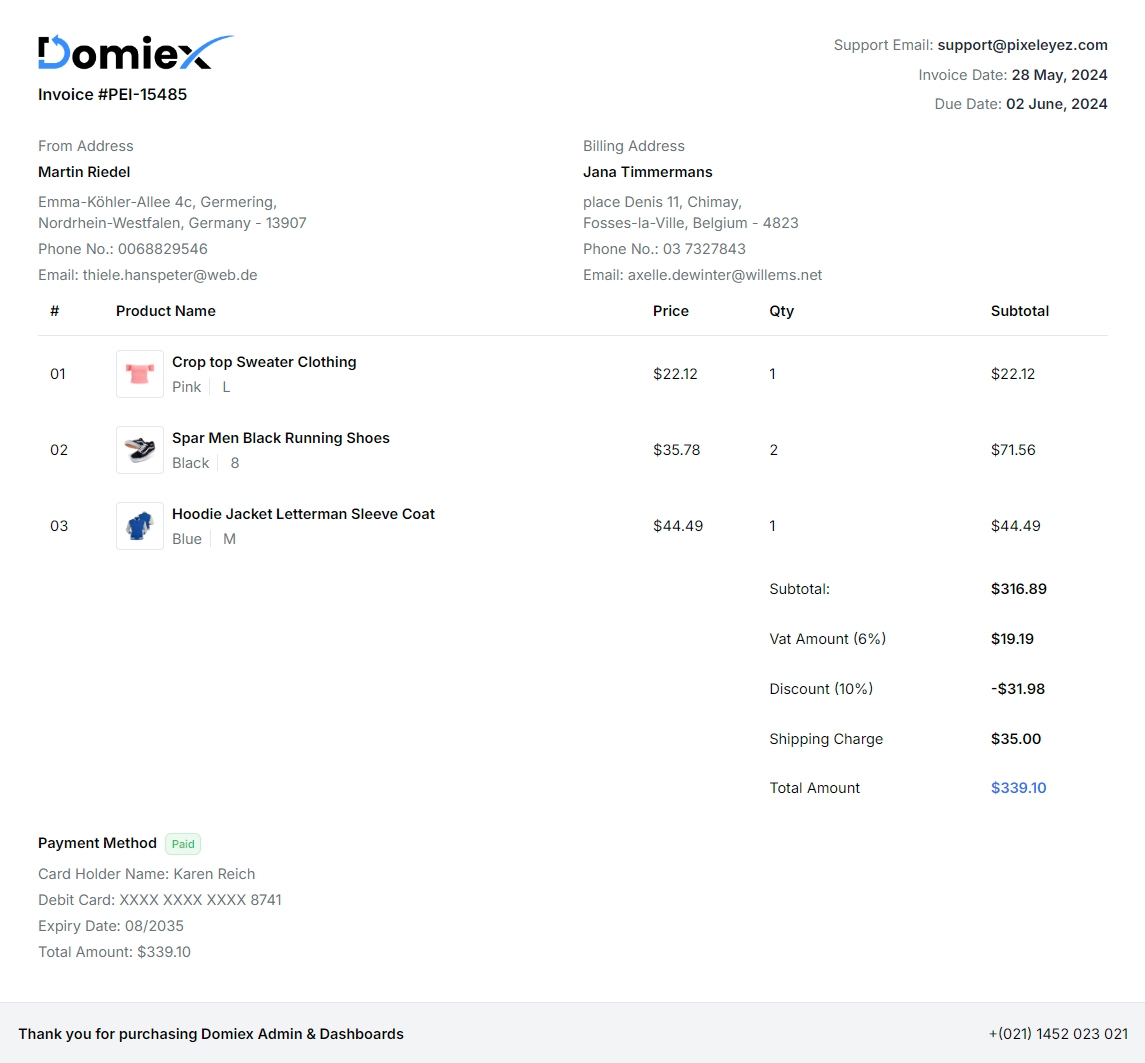Select the Product Name column header
This screenshot has height=1063, width=1145.
pyautogui.click(x=166, y=311)
